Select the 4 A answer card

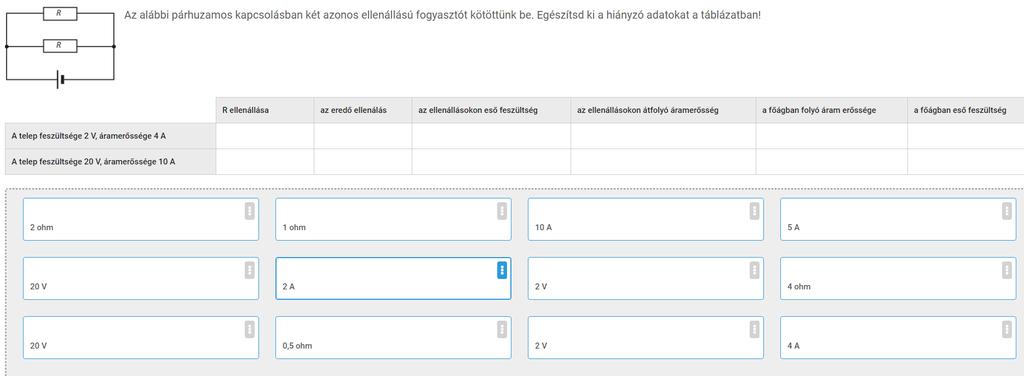(898, 337)
